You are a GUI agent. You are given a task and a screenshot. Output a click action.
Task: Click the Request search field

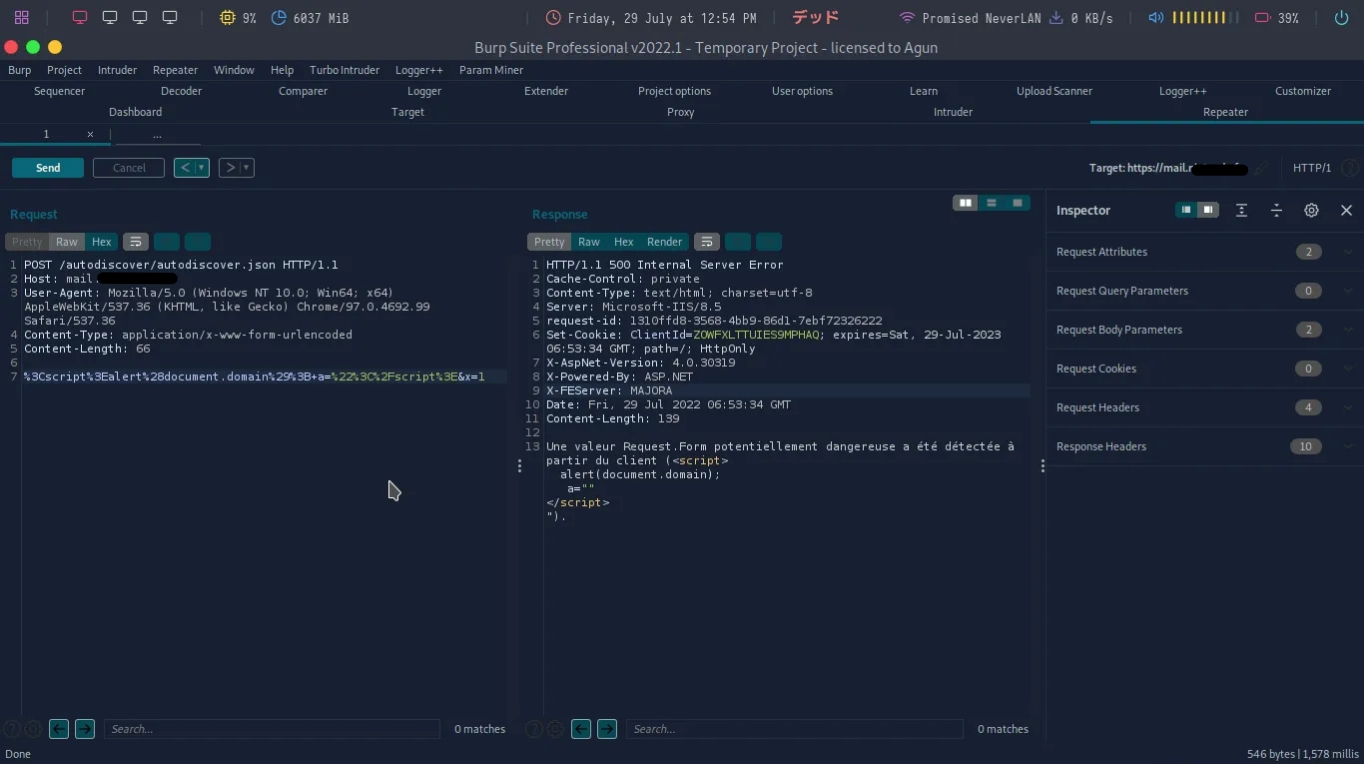point(272,729)
